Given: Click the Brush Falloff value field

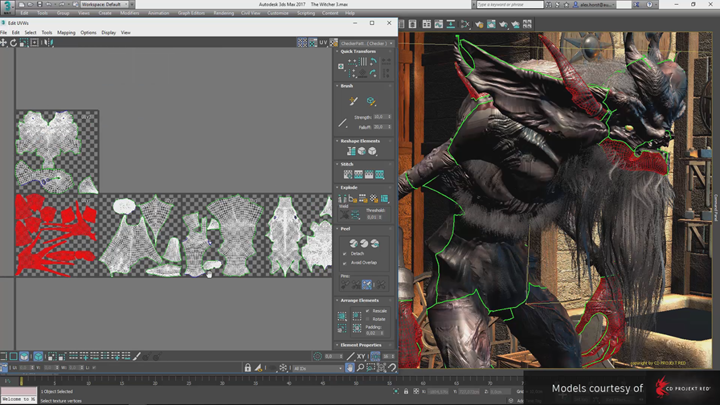Looking at the screenshot, I should tap(382, 127).
